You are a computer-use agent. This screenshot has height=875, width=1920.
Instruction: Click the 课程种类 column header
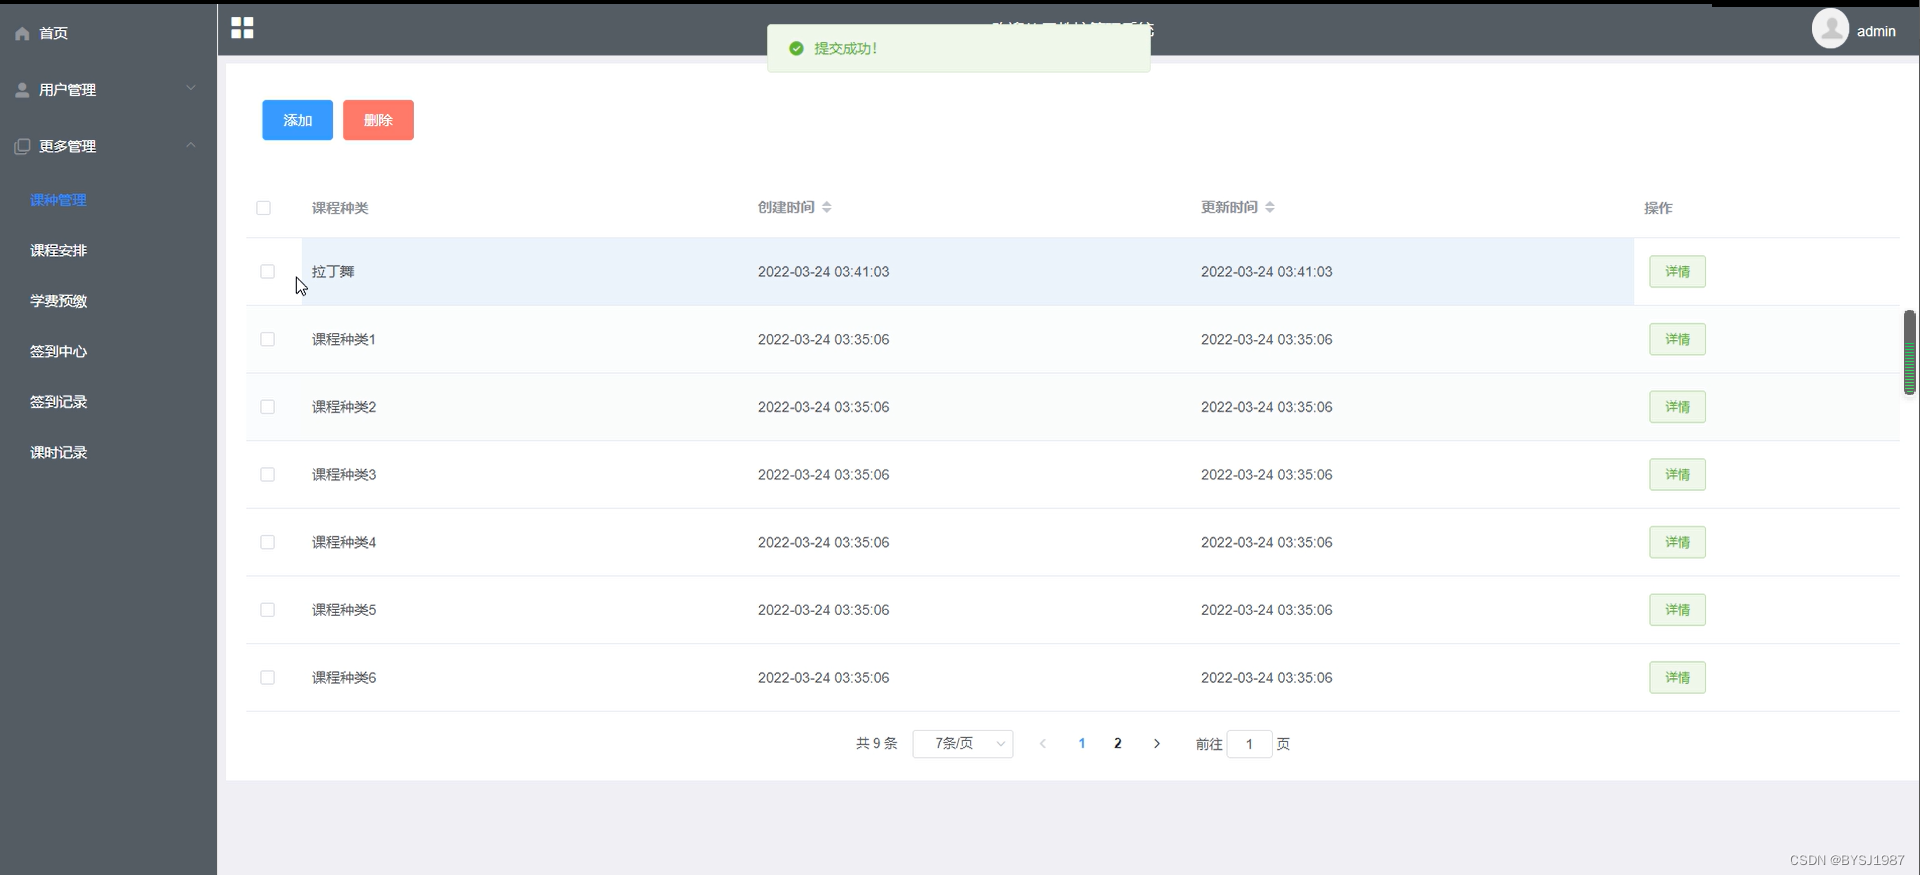coord(340,208)
